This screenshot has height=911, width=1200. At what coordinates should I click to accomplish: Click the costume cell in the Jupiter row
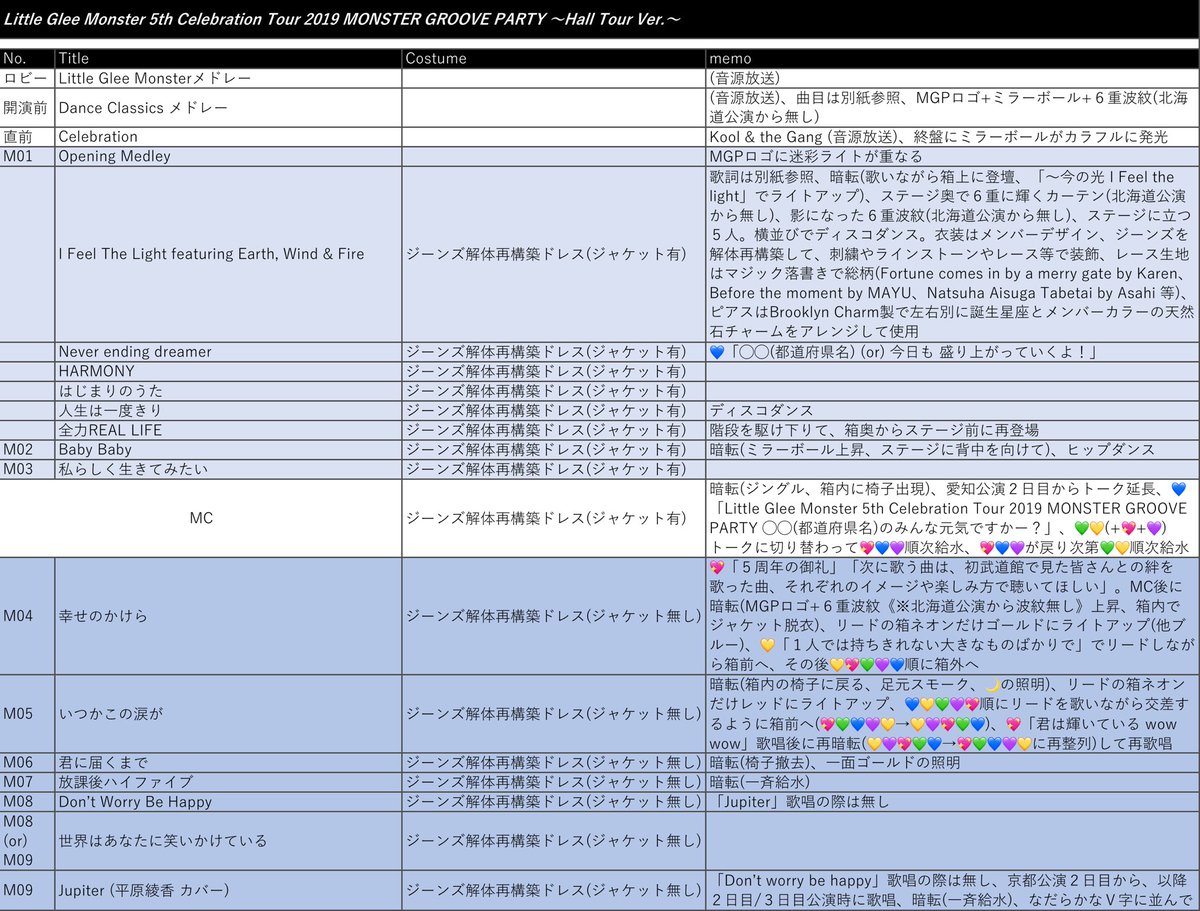pos(554,890)
